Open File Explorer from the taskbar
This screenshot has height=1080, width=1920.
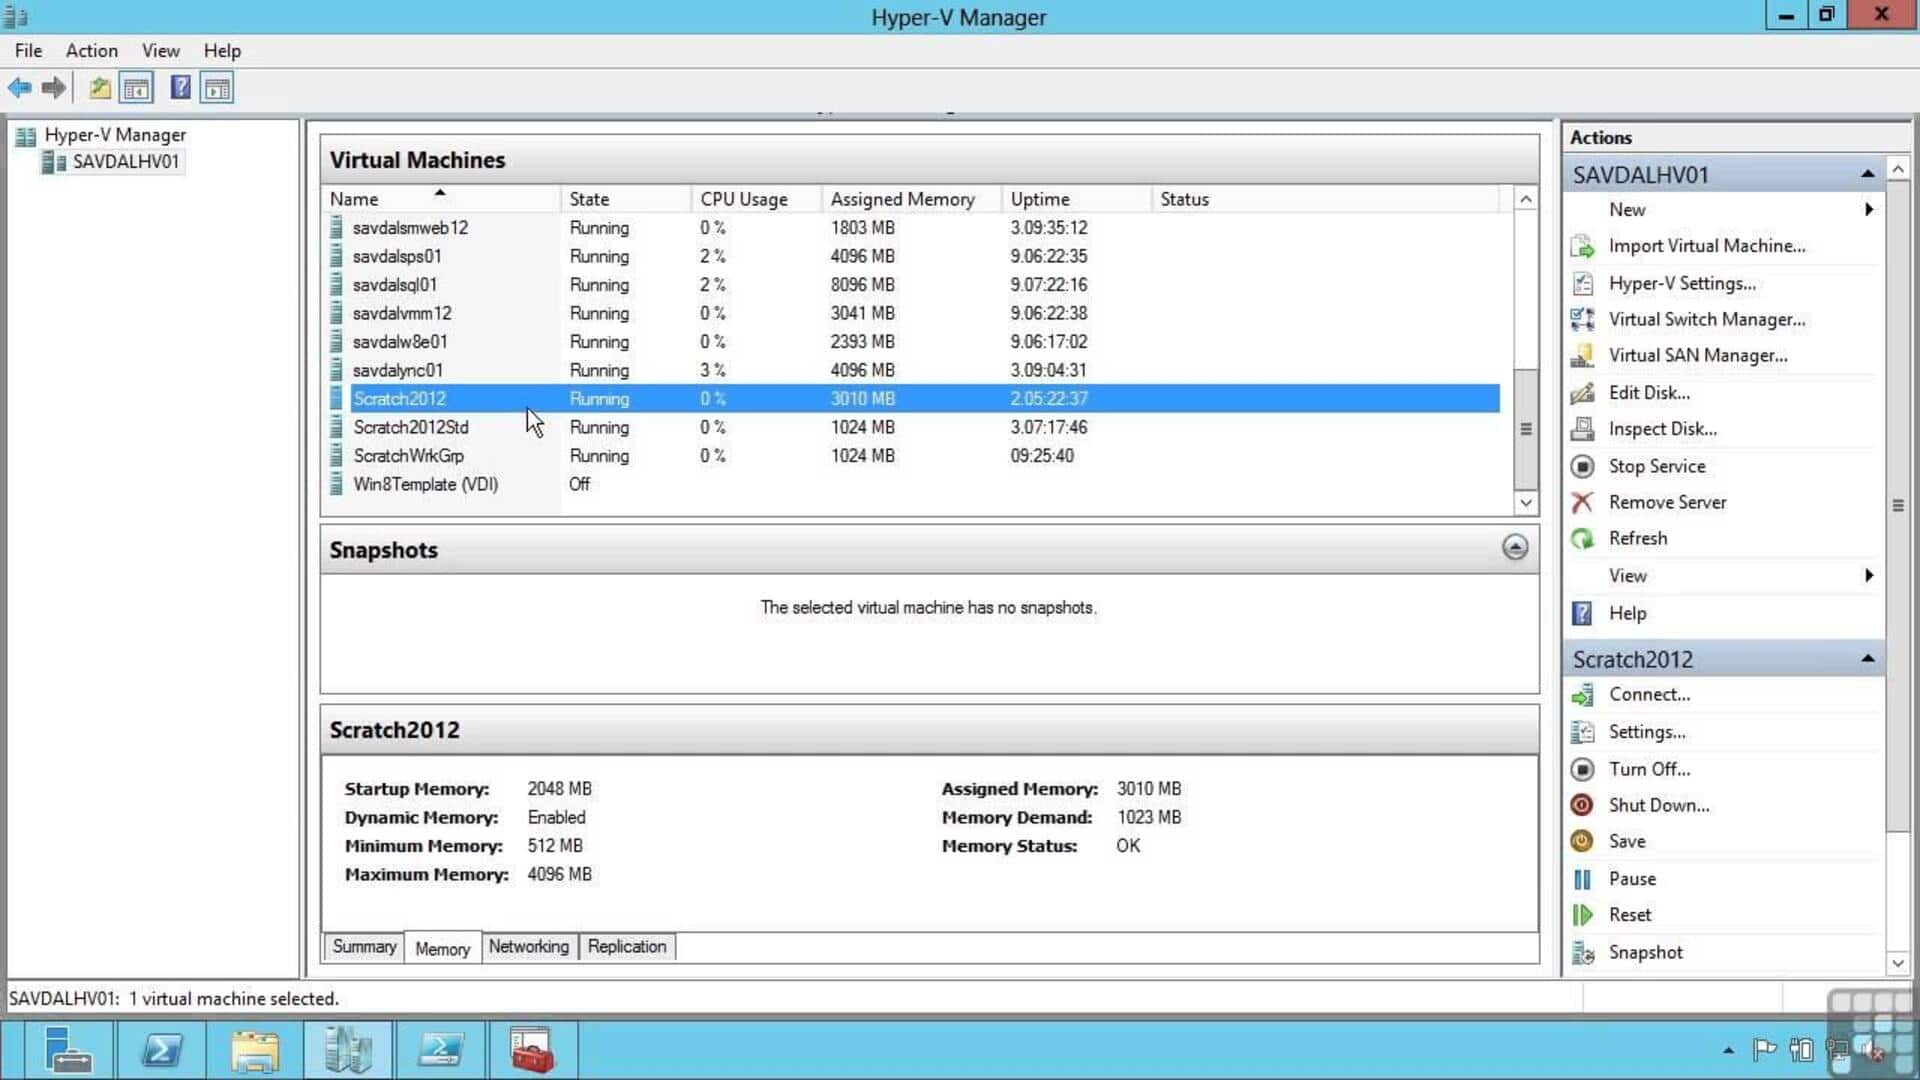255,1050
